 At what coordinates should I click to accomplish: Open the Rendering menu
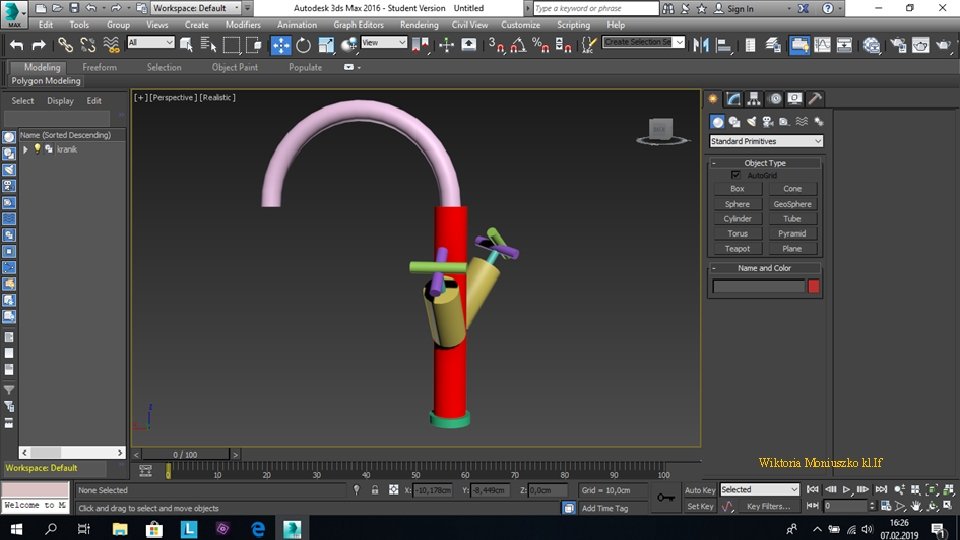(419, 24)
